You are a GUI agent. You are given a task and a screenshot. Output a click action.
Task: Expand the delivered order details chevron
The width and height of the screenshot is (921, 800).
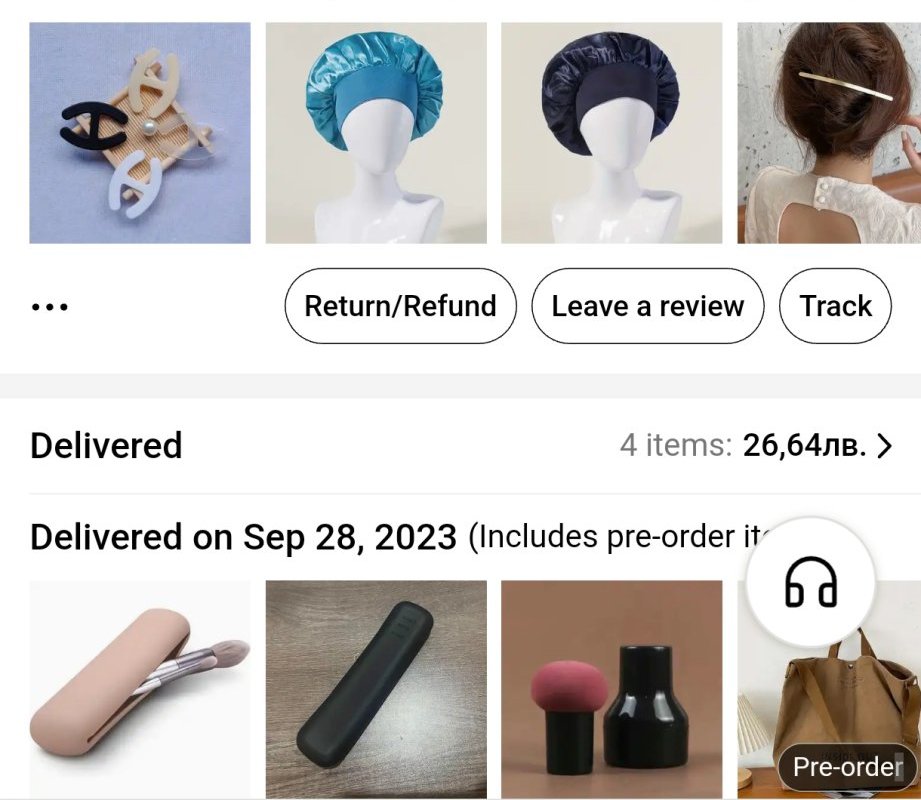click(x=885, y=446)
